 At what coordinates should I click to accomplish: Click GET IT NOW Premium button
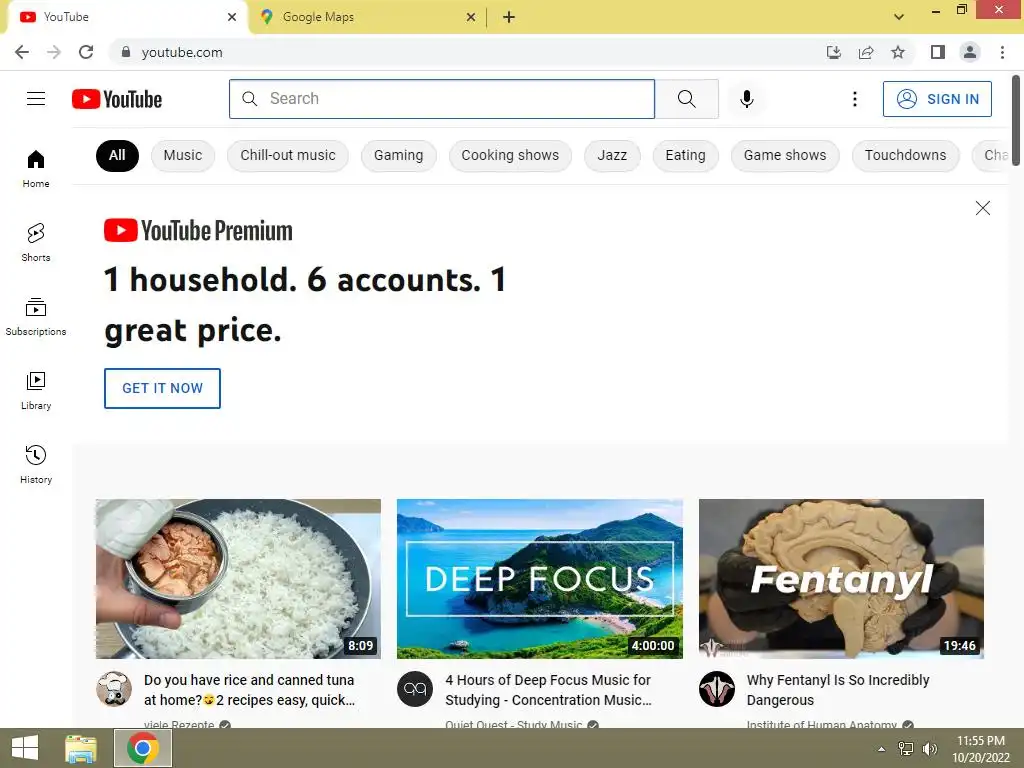pos(162,388)
